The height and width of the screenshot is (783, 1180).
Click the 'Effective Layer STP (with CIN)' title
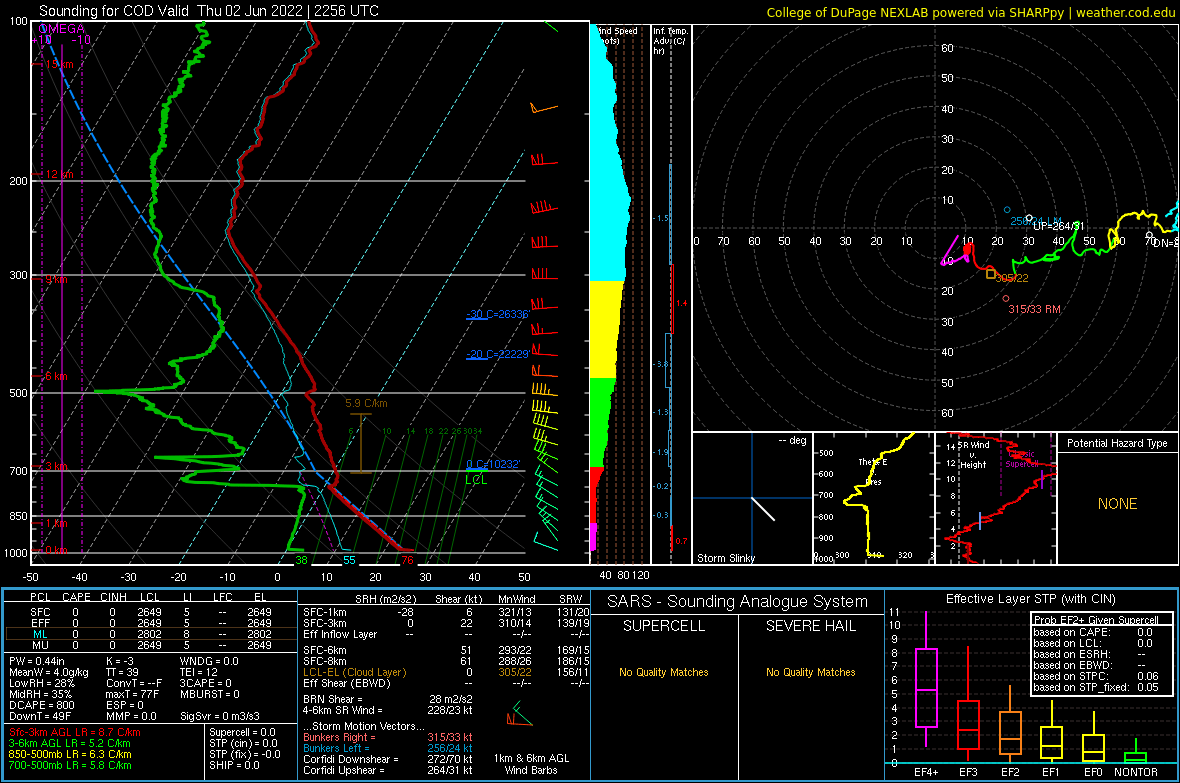pos(1030,599)
